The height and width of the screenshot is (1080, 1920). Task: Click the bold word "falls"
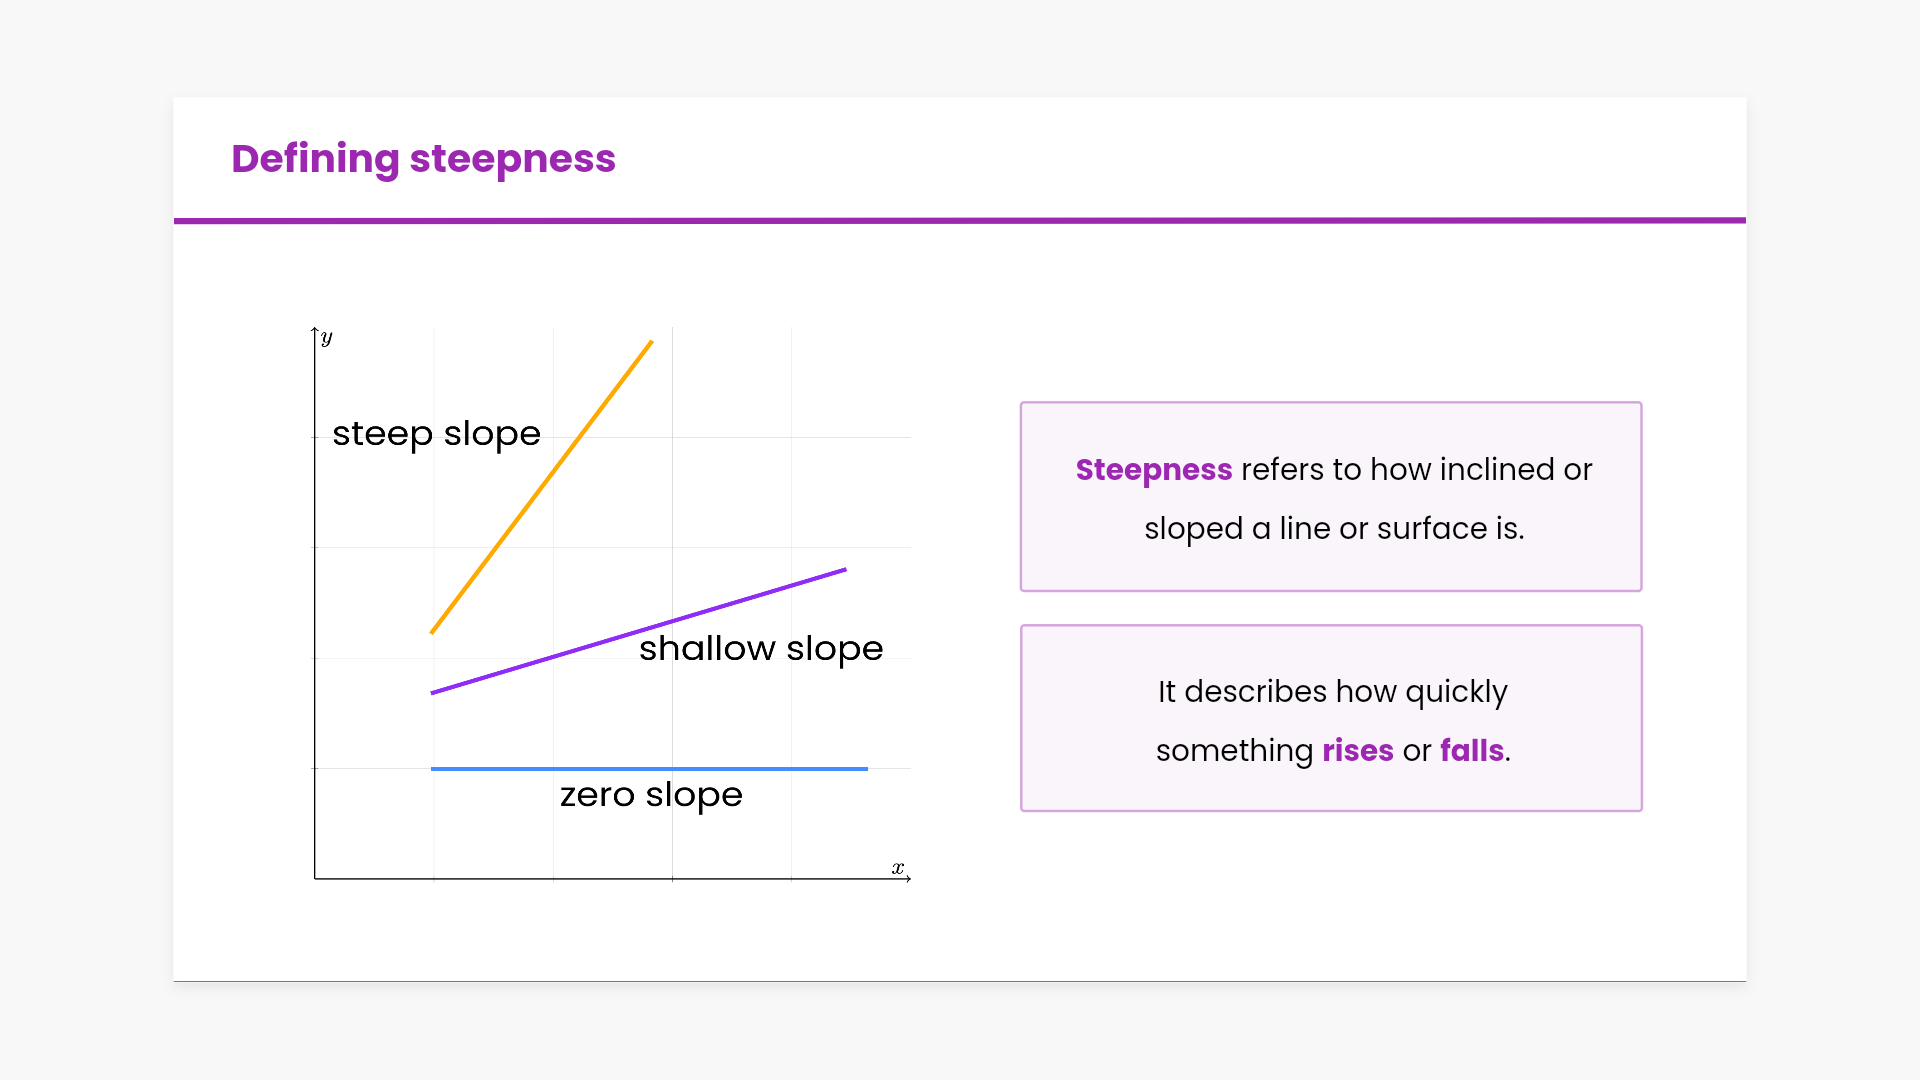click(1471, 751)
